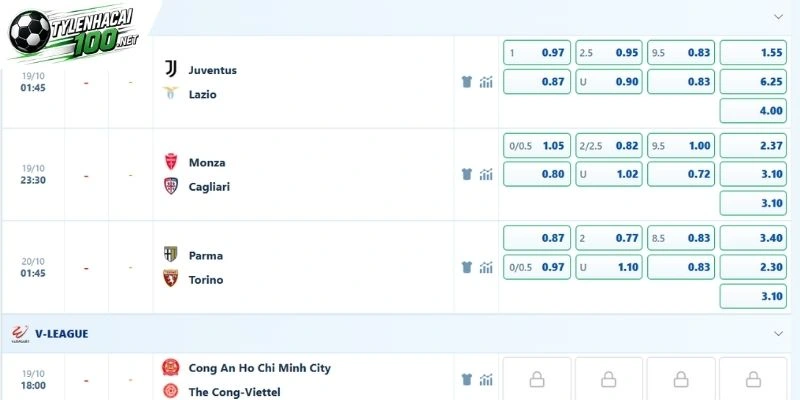800x400 pixels.
Task: Click the Tylenhacai100.net soccer ball logo
Action: (x=30, y=32)
